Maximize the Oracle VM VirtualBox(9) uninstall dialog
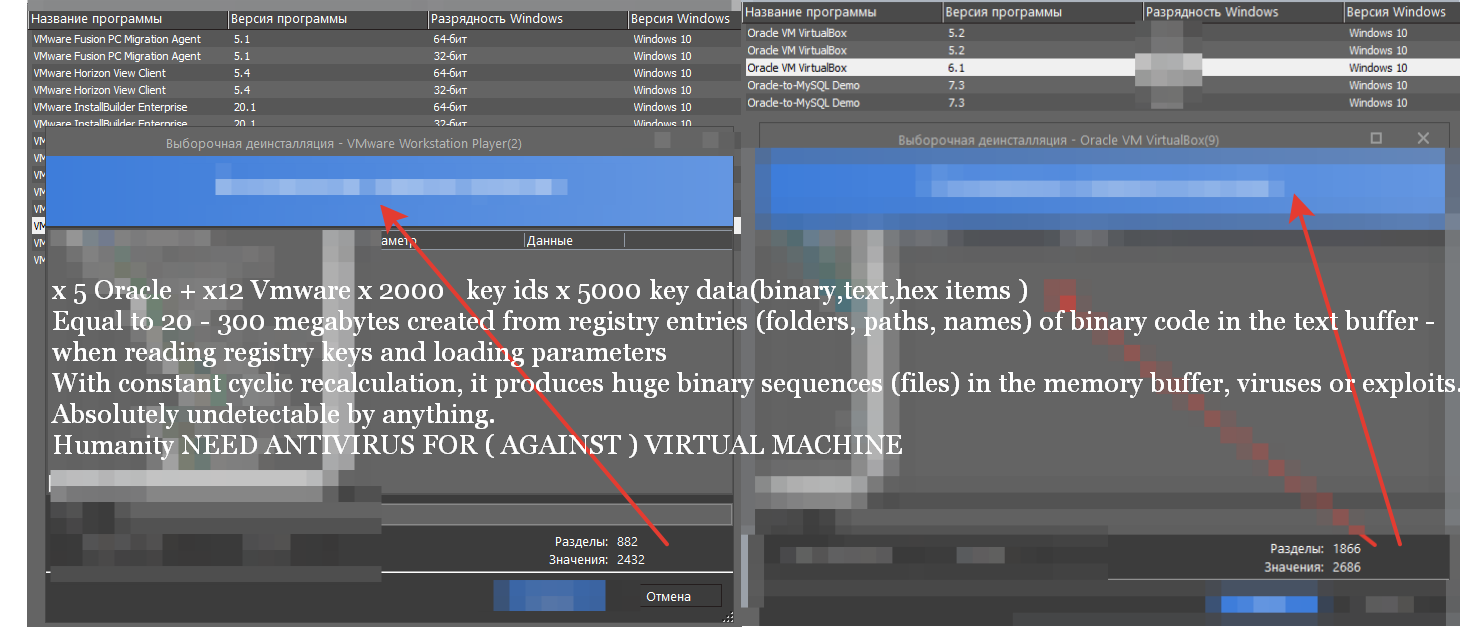The width and height of the screenshot is (1460, 627). point(1376,138)
